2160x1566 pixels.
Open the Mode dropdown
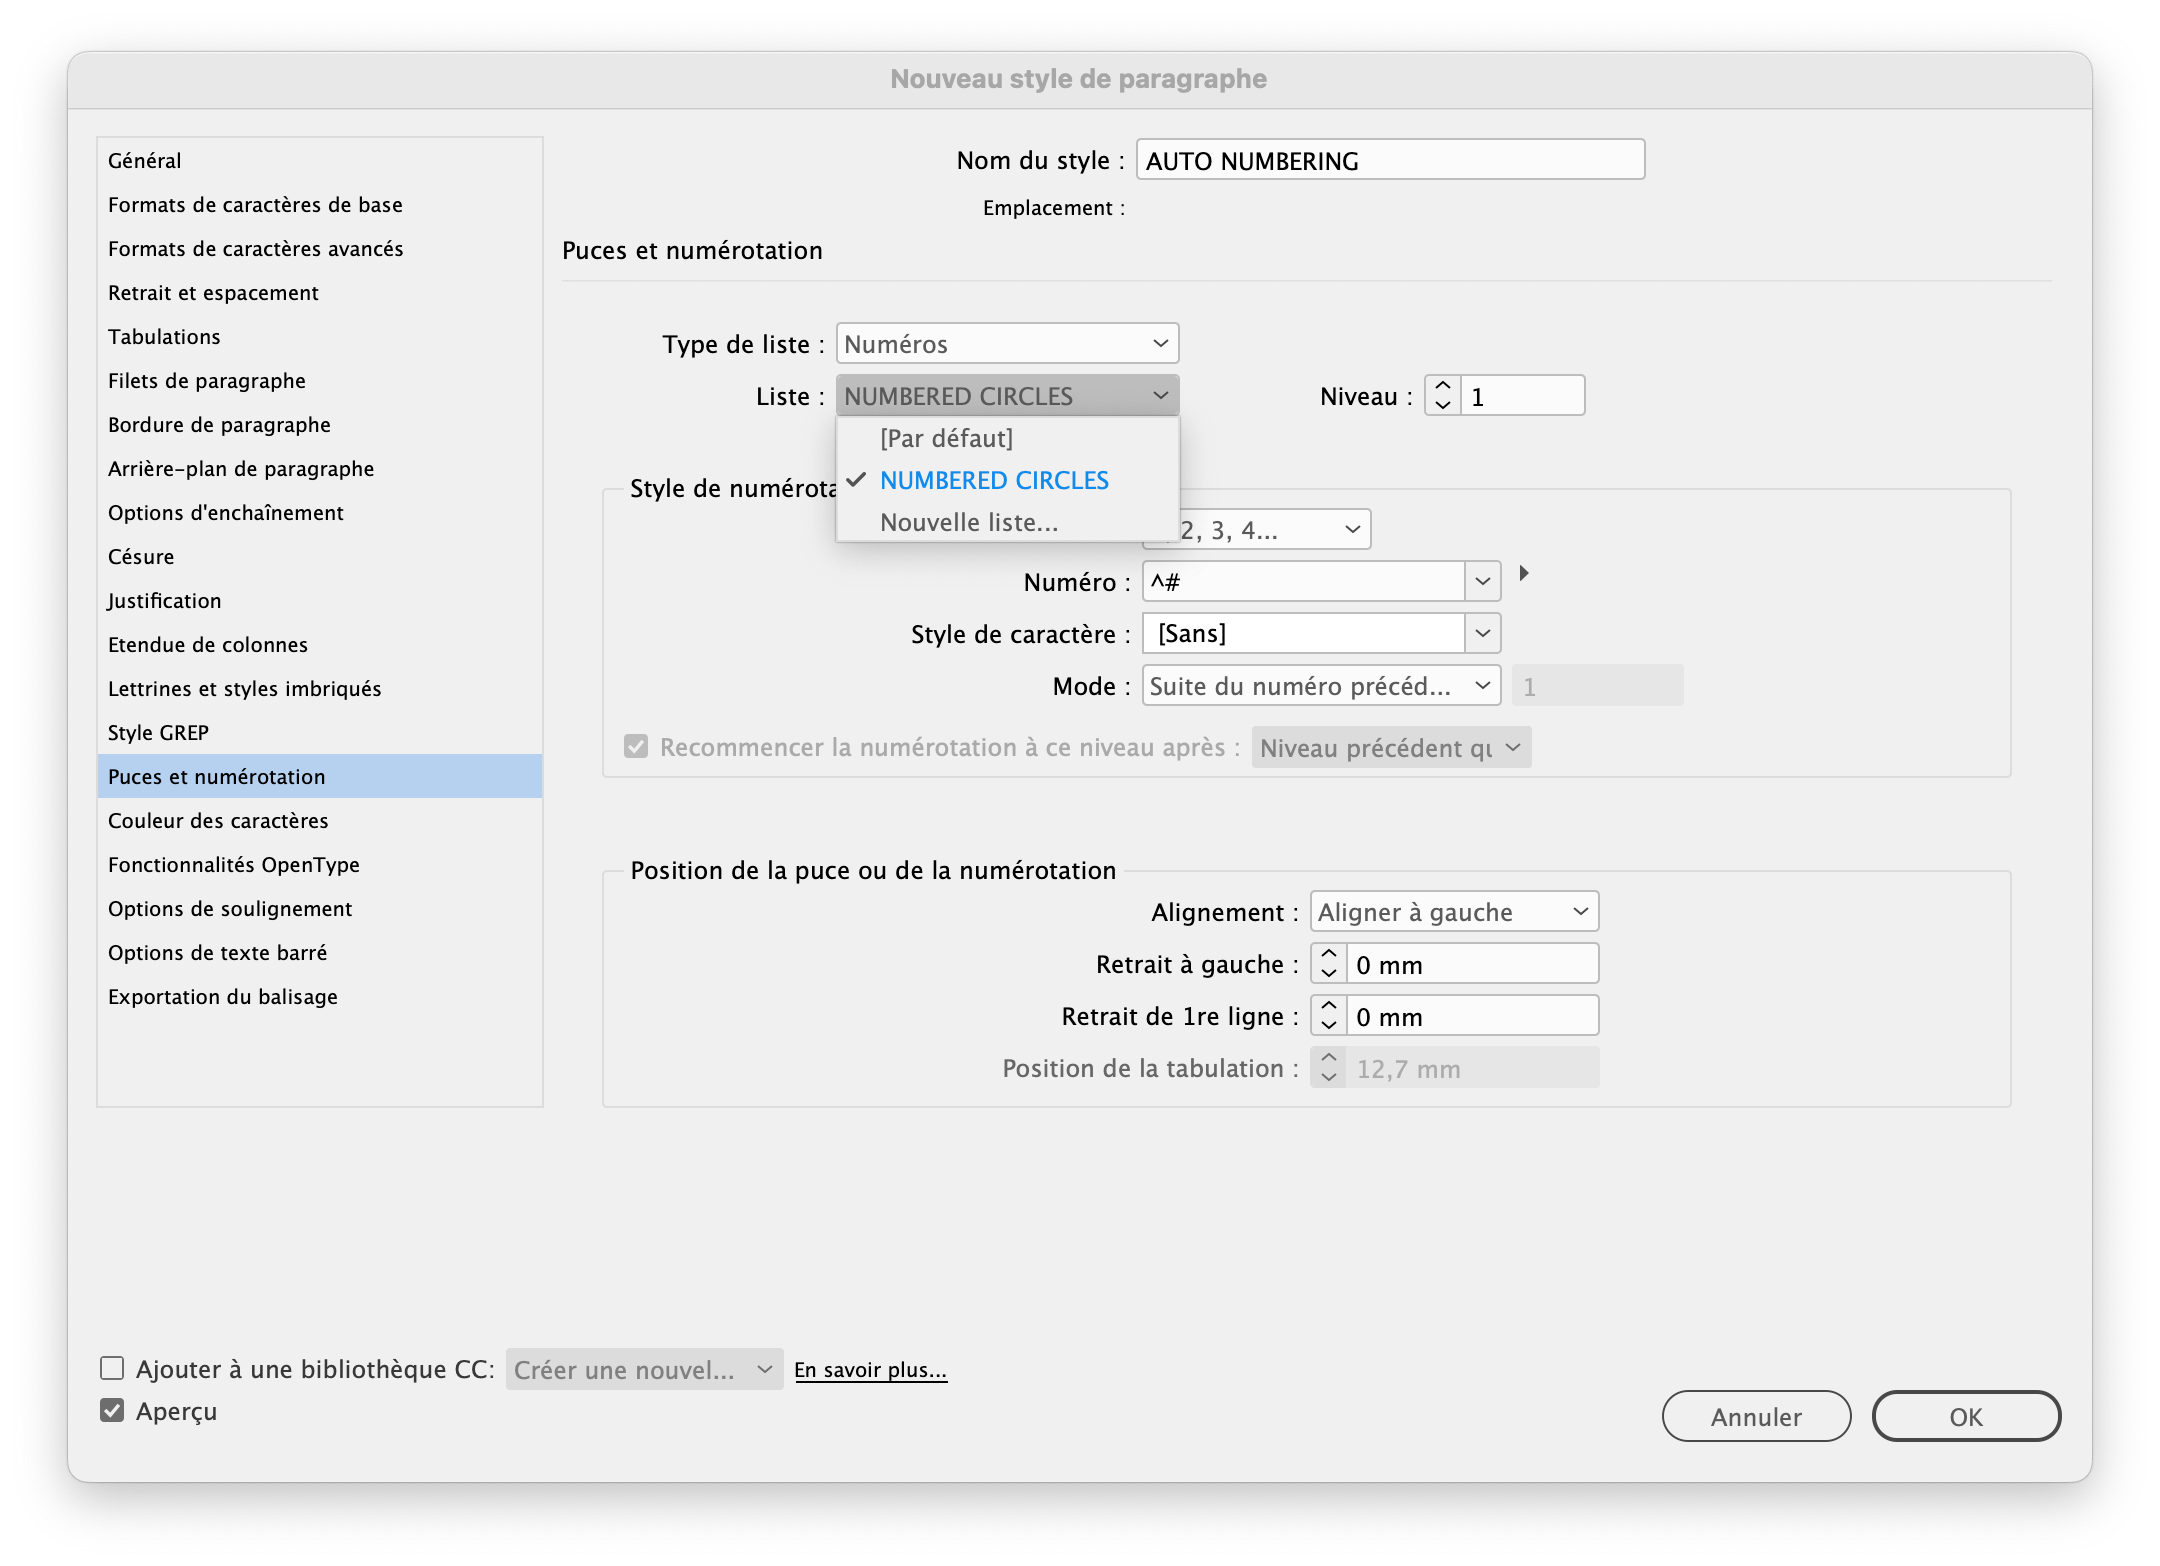(x=1320, y=686)
